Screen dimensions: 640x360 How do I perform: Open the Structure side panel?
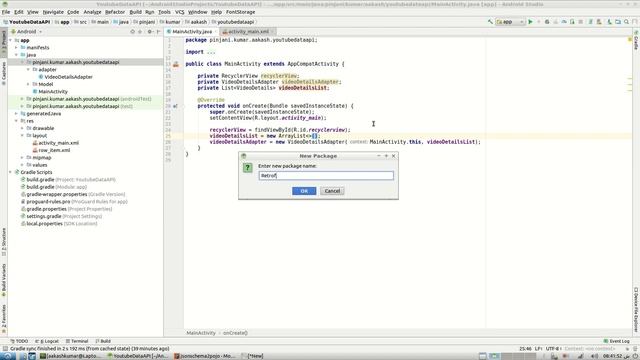[4, 242]
